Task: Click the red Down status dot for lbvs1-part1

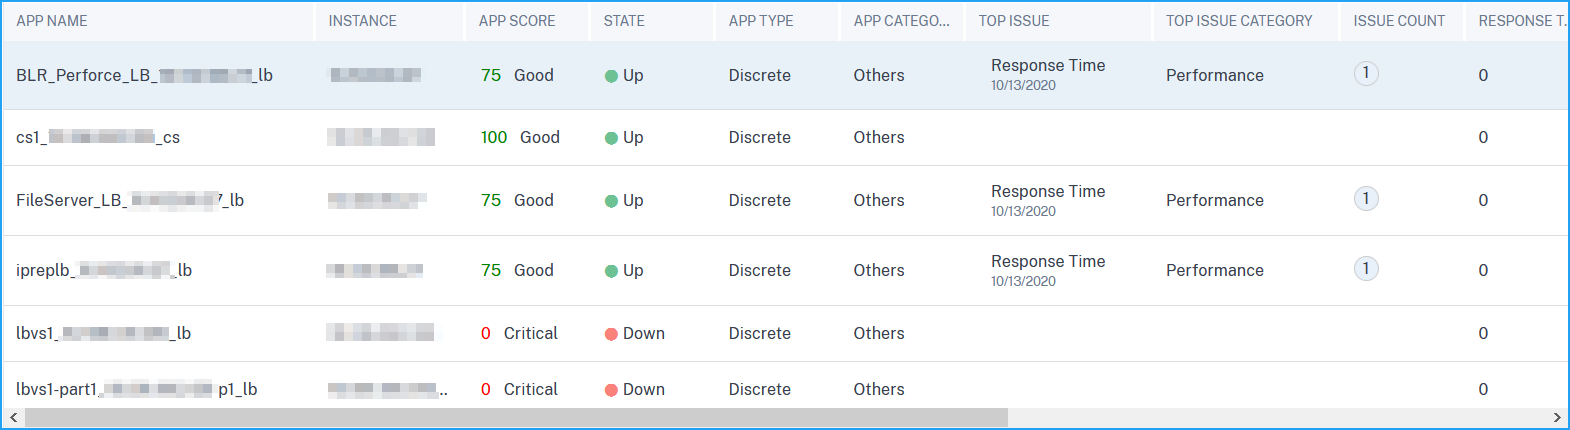Action: tap(611, 390)
